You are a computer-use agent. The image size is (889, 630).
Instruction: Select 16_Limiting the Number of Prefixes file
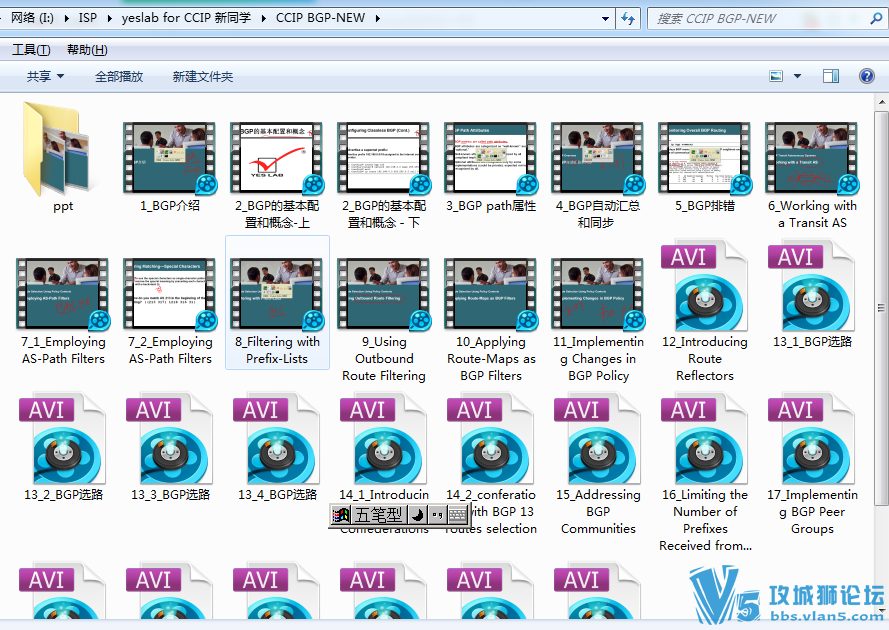point(705,473)
